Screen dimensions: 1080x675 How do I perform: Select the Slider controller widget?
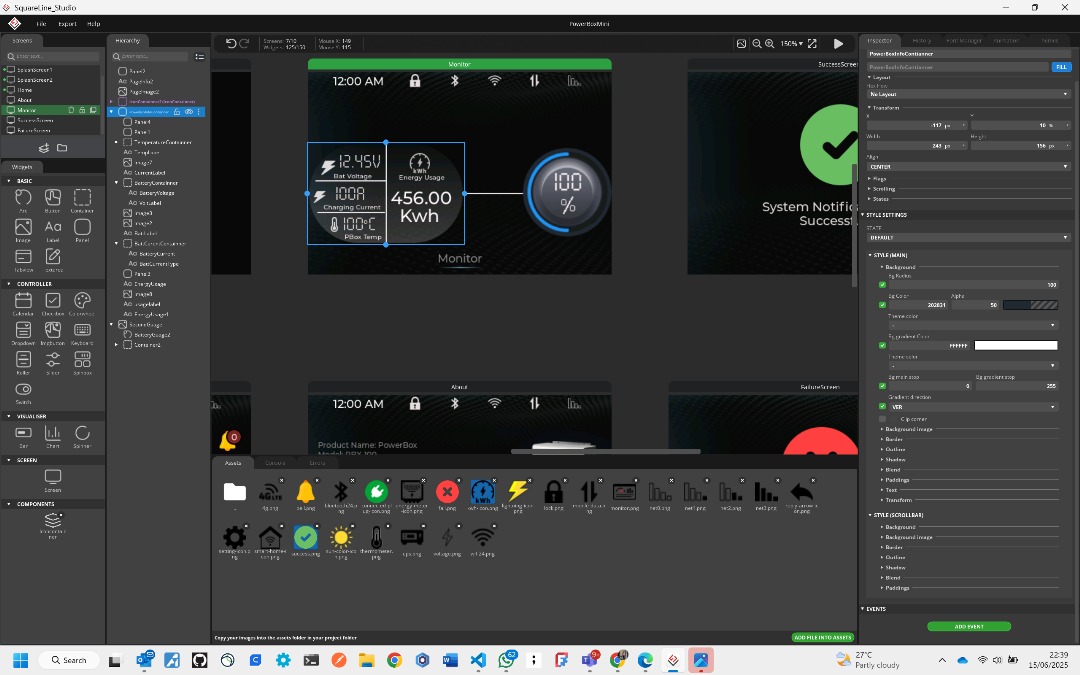click(x=52, y=360)
